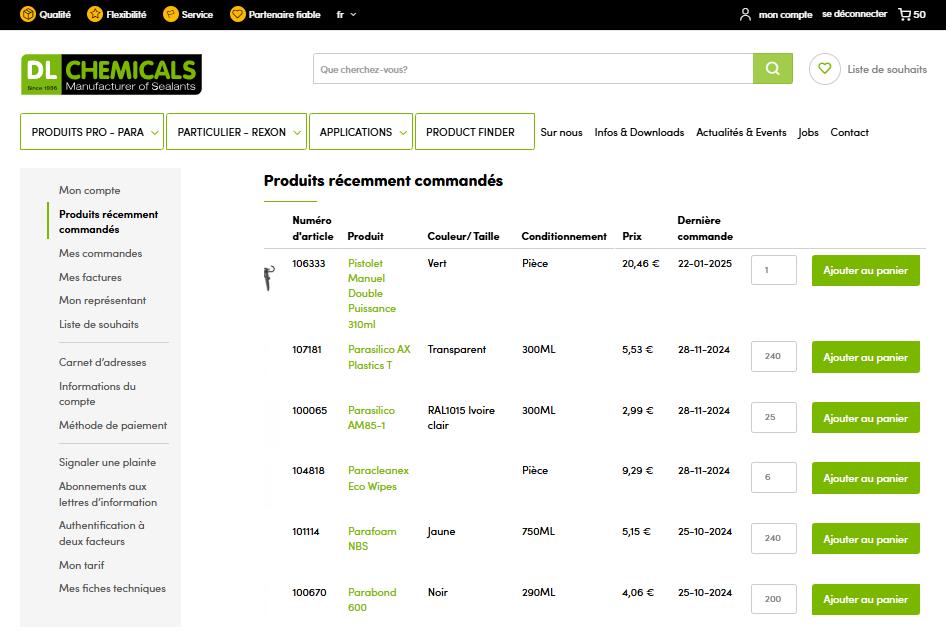
Task: Open Parabond 600 product
Action: tap(372, 599)
